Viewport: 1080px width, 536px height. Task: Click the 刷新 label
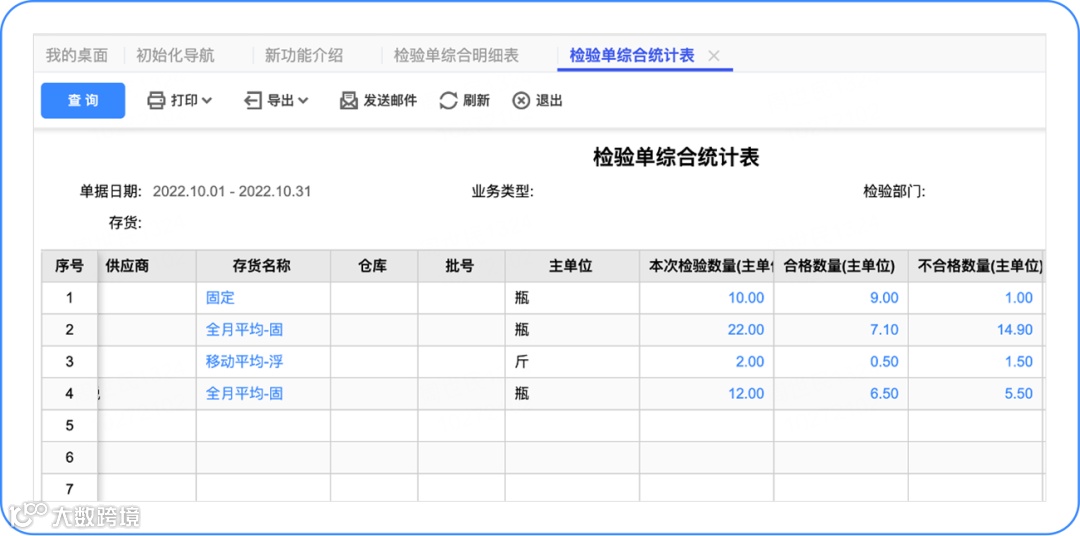click(476, 101)
